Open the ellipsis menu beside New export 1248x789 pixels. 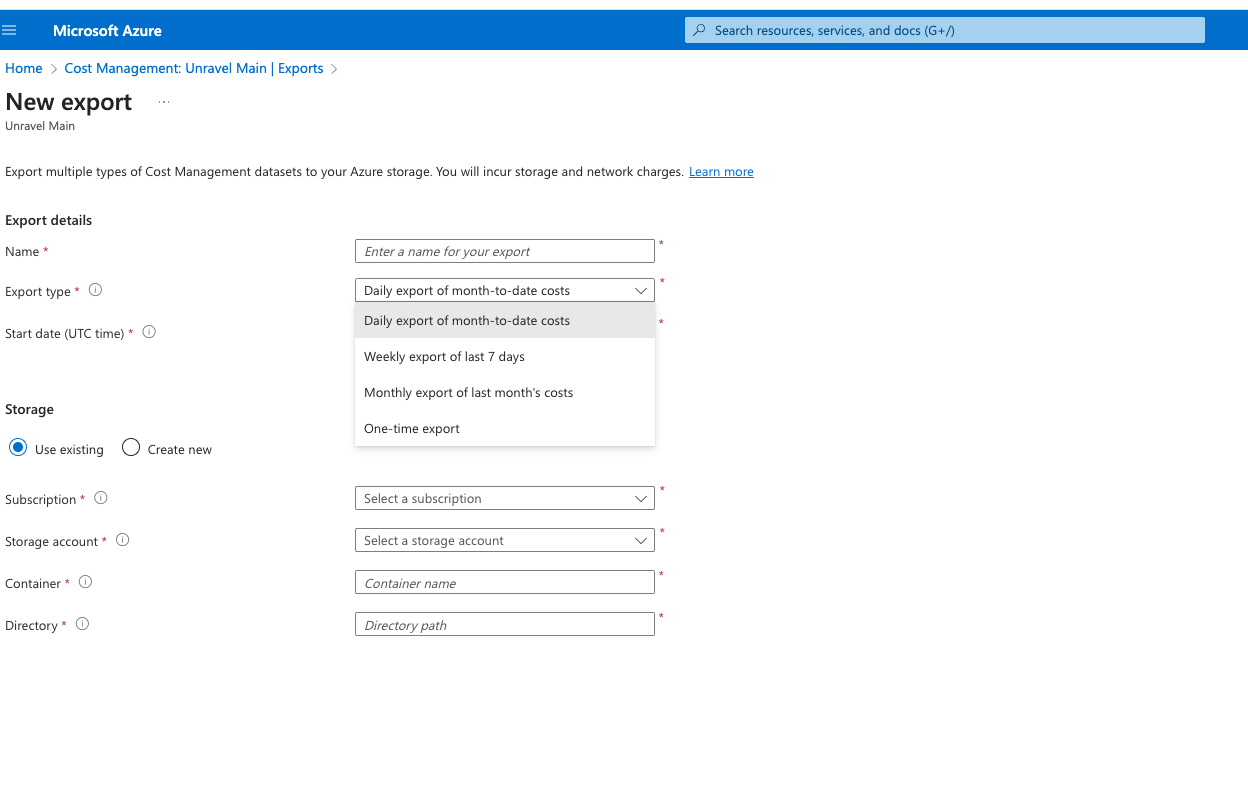point(164,102)
